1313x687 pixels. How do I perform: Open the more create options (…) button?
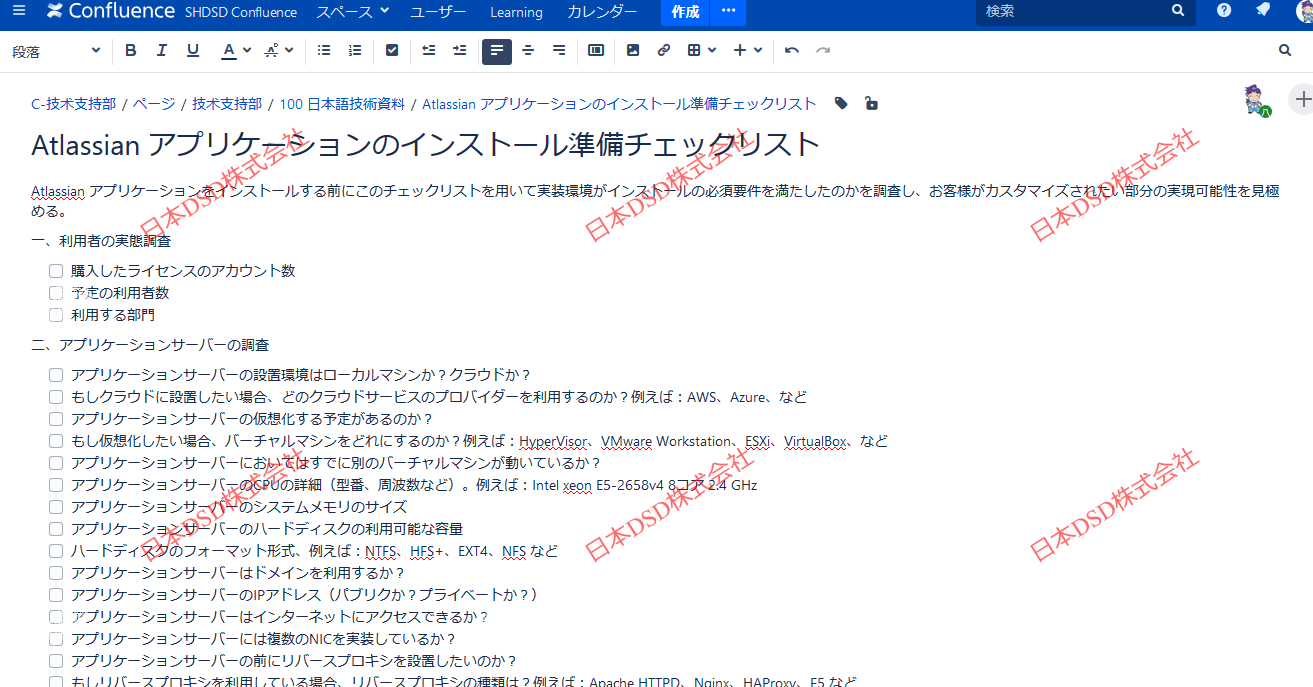[x=728, y=11]
